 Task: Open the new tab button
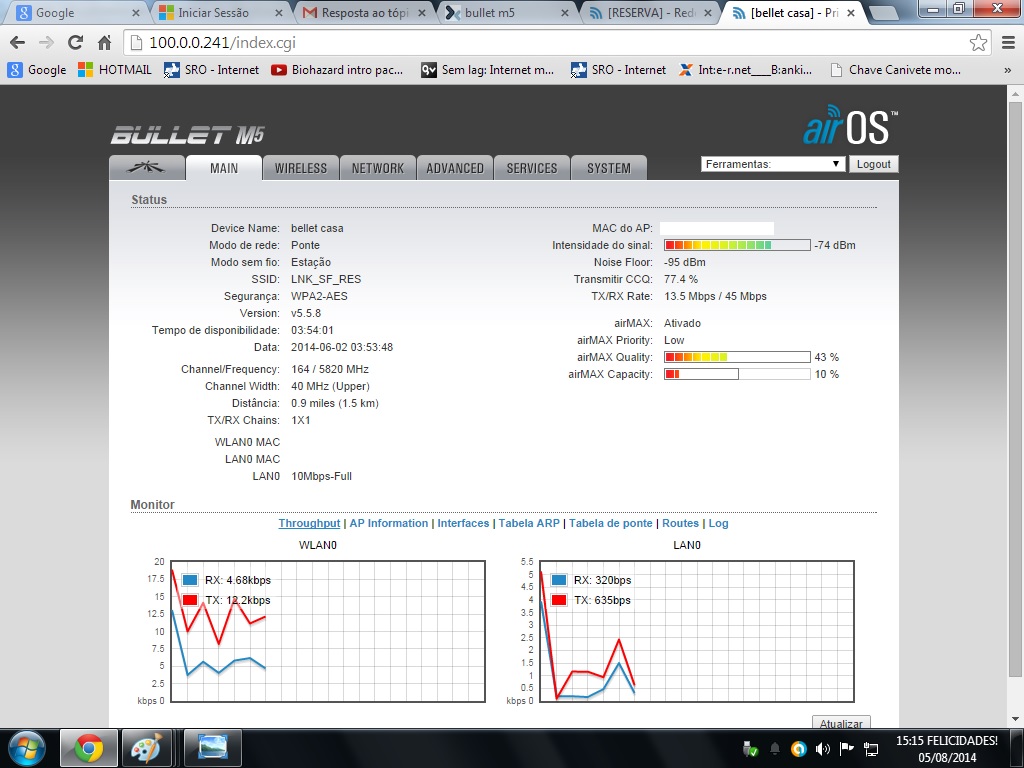(884, 13)
